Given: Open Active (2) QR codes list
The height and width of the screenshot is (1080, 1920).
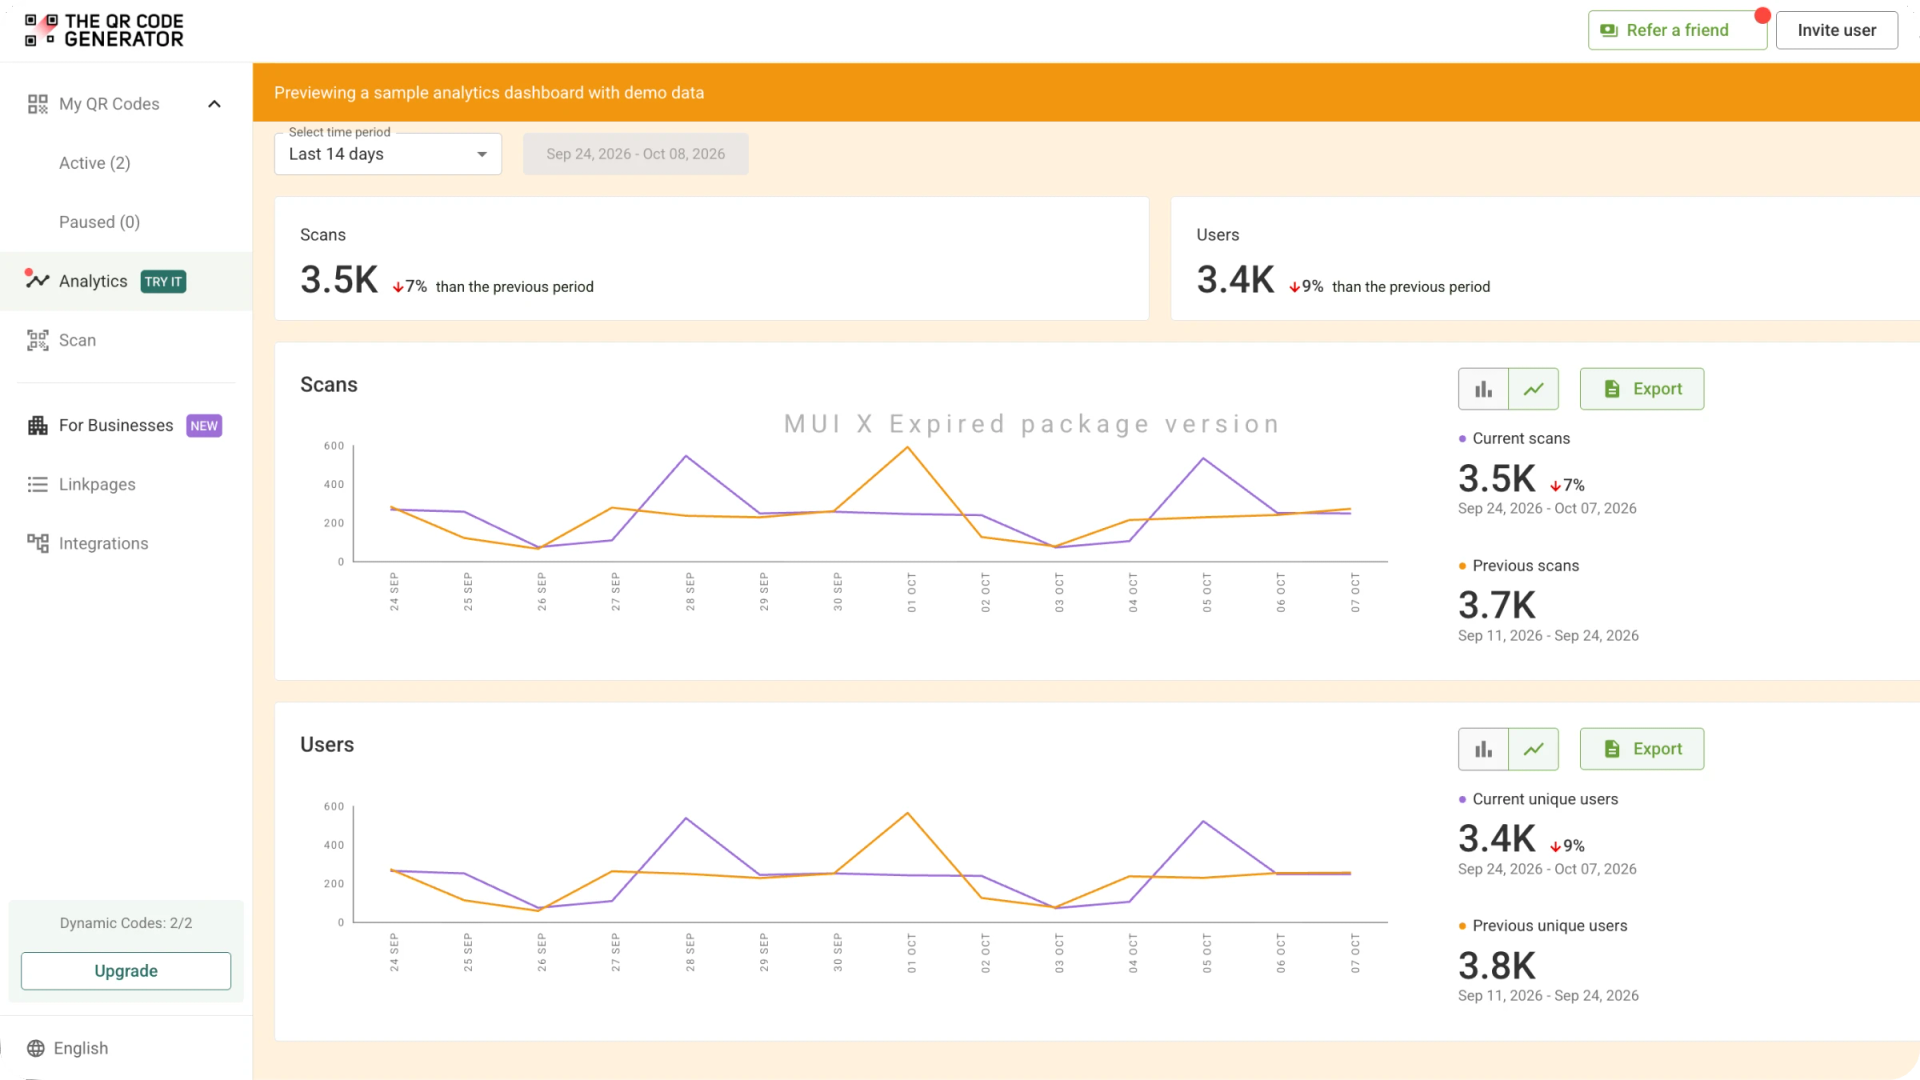Looking at the screenshot, I should tap(95, 163).
